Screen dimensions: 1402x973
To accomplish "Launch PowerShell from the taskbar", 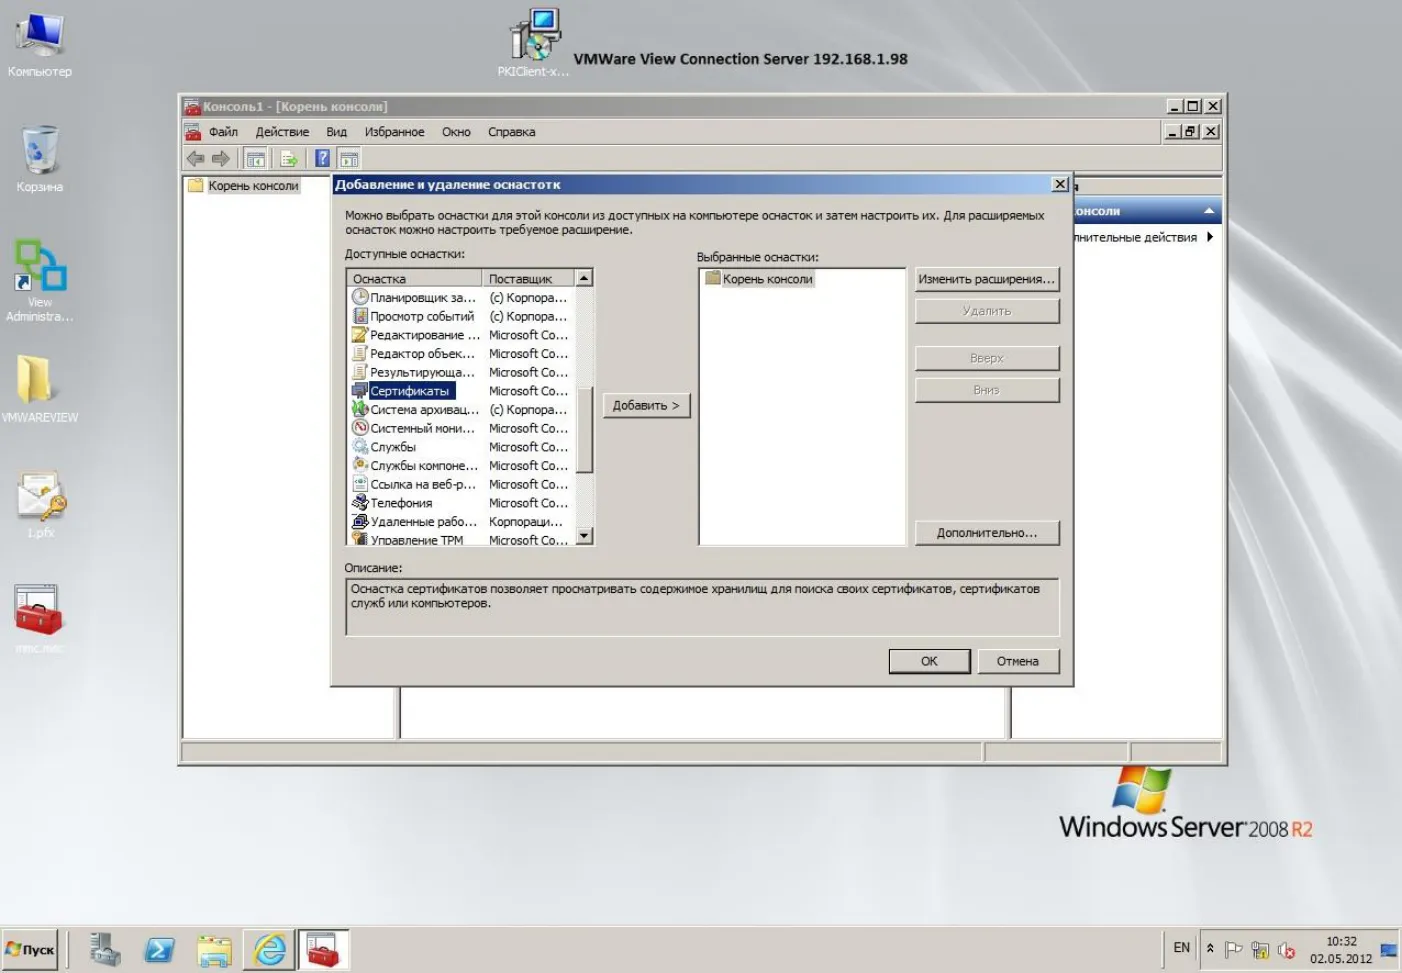I will pos(160,949).
